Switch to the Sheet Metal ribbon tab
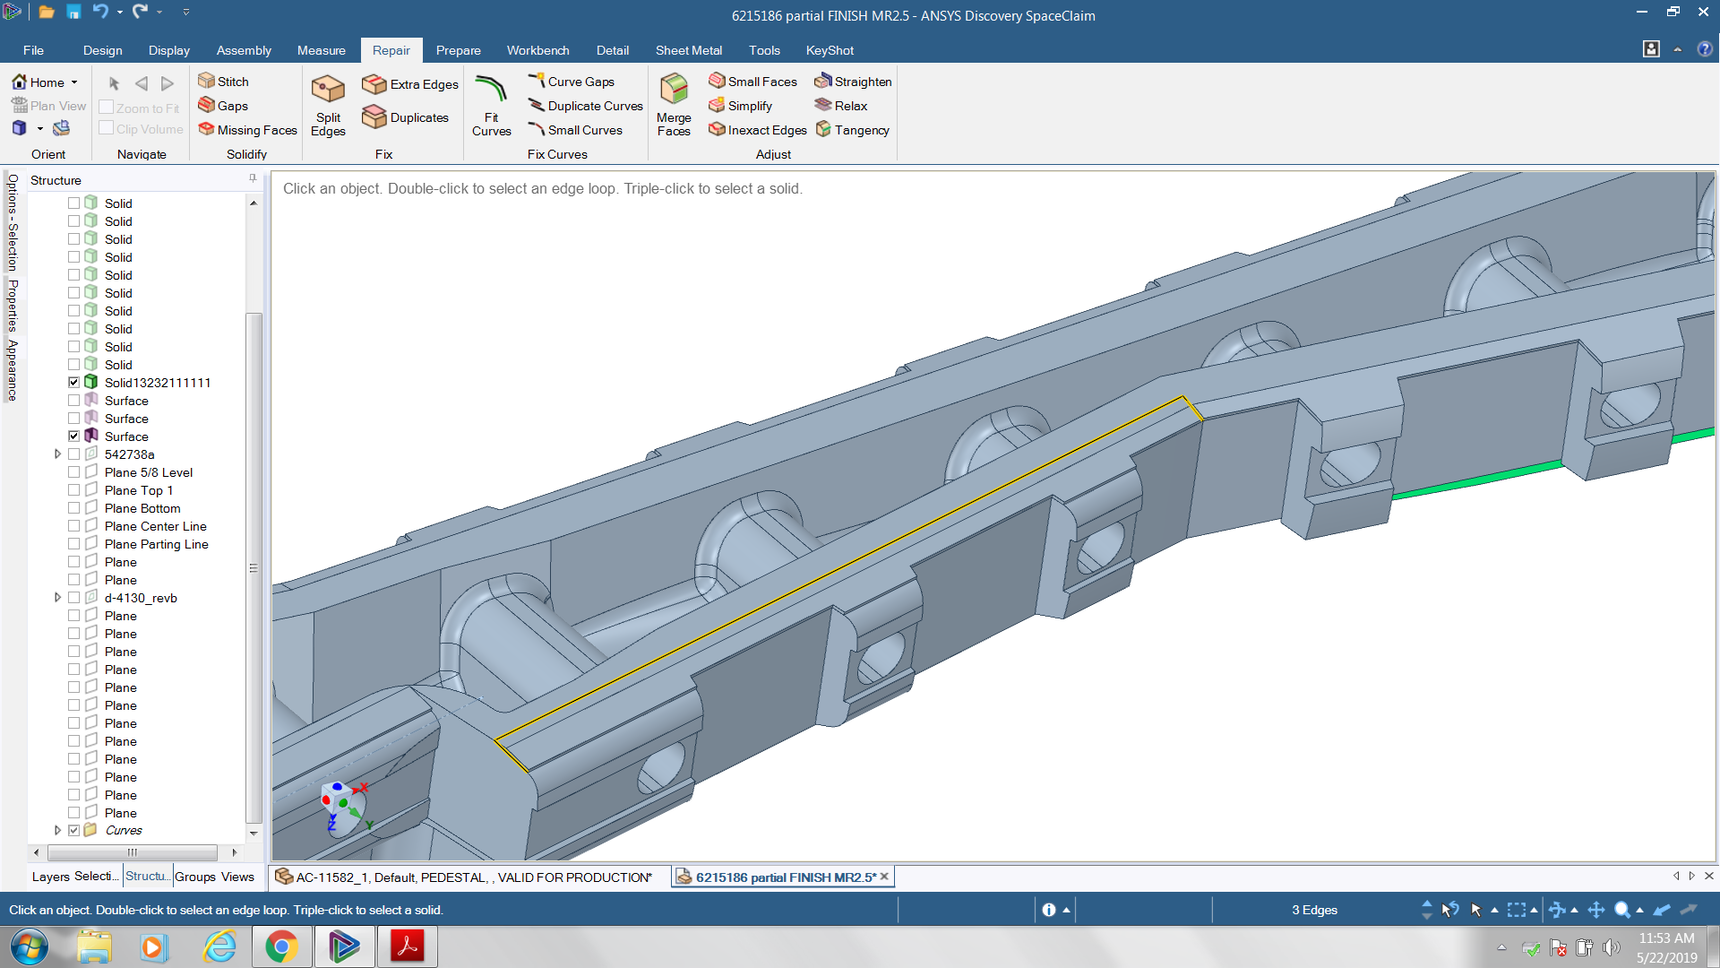1720x968 pixels. 688,50
